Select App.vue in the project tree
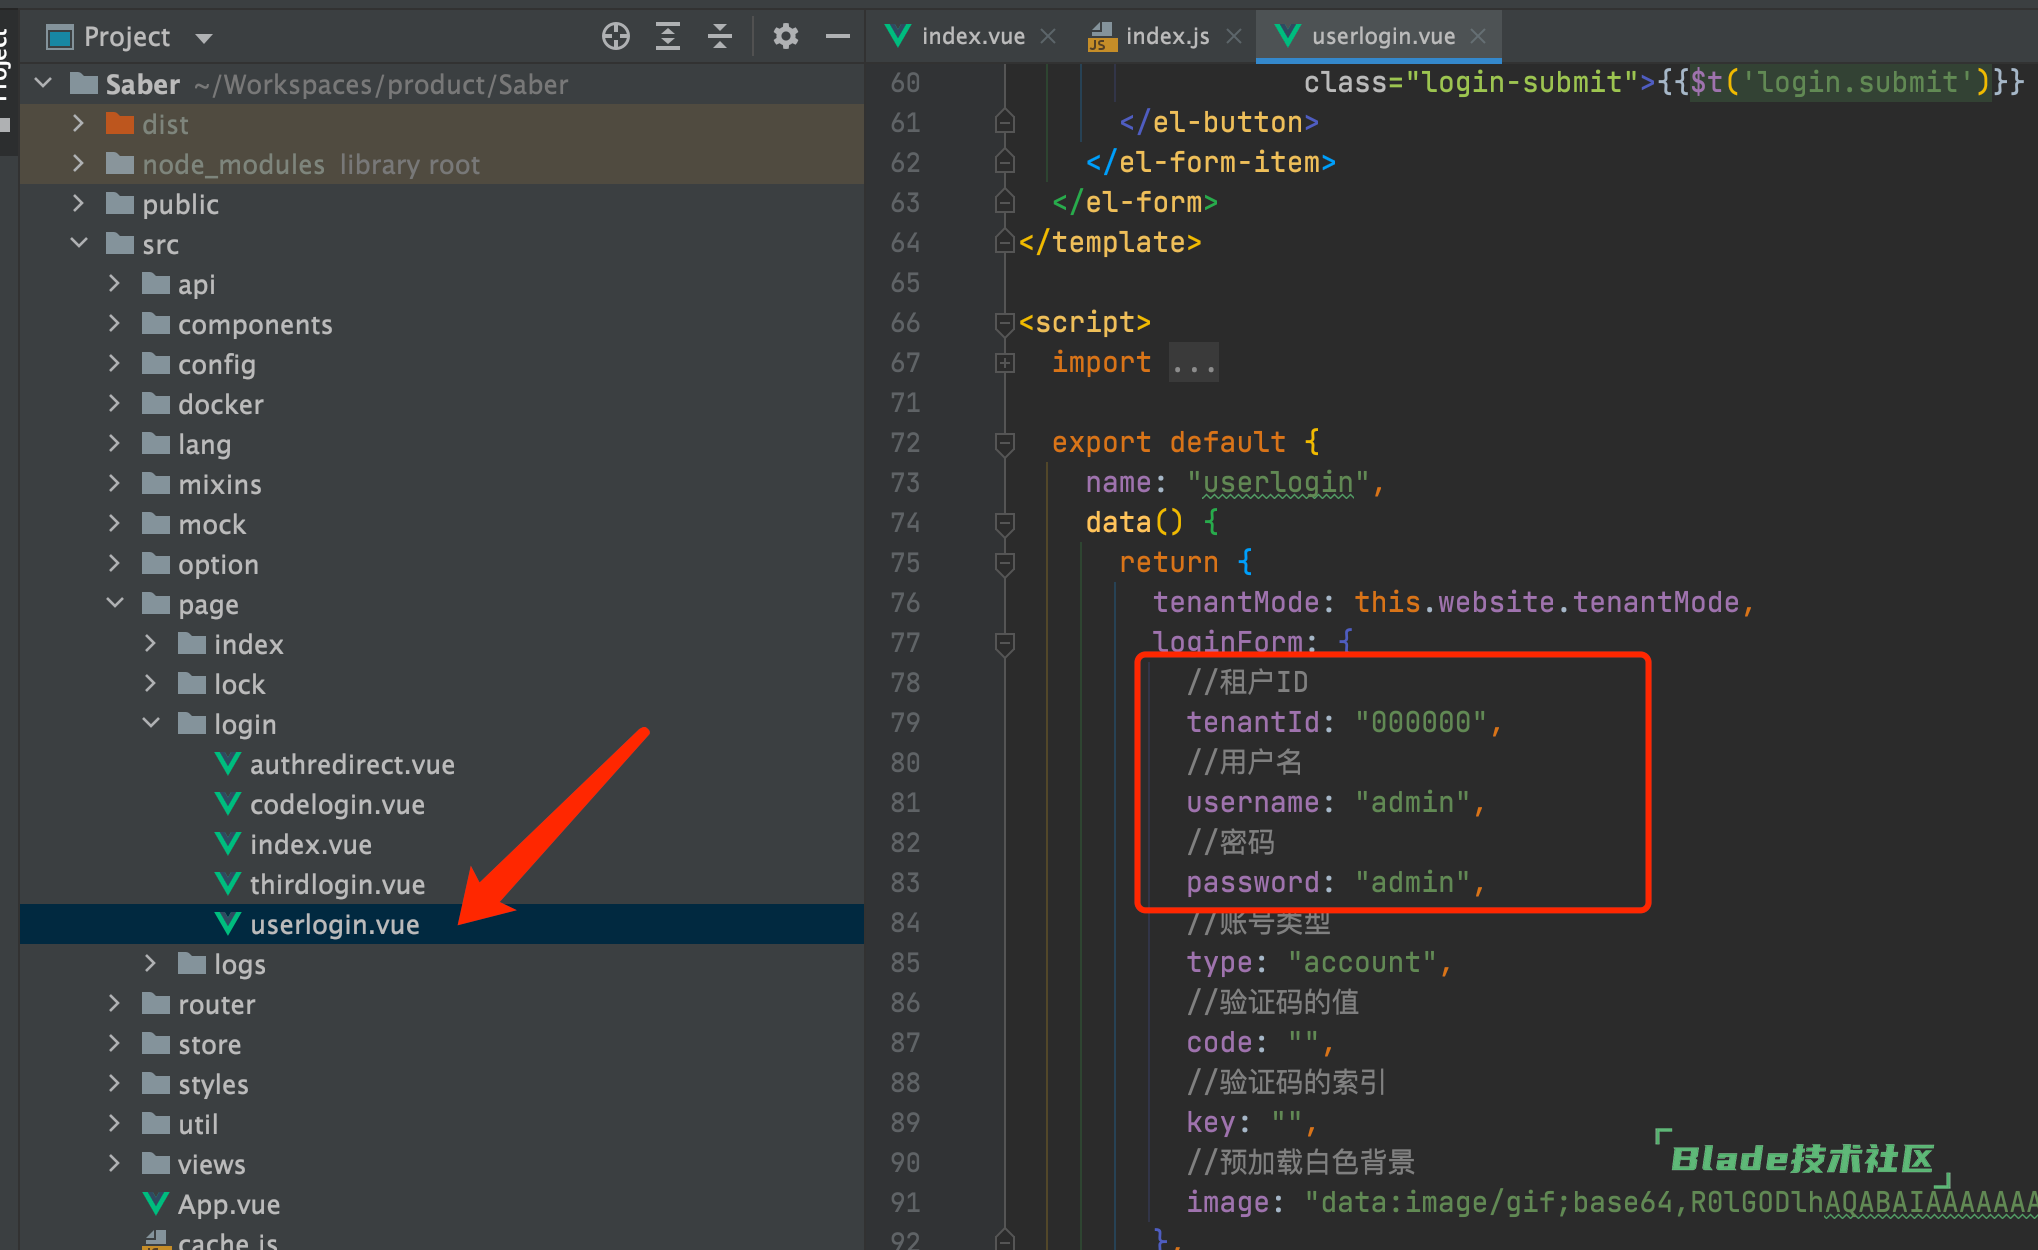The image size is (2038, 1250). (228, 1205)
